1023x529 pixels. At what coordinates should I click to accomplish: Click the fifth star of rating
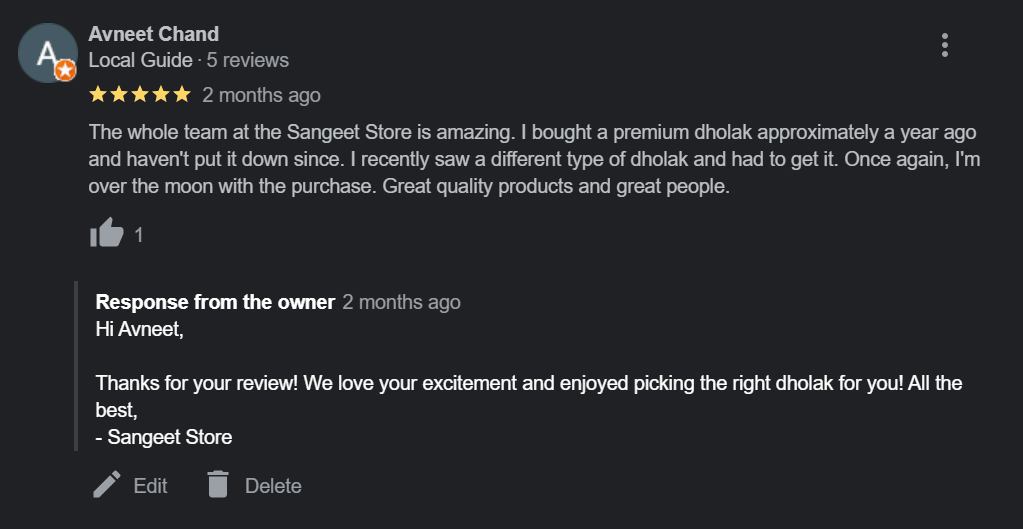point(181,95)
